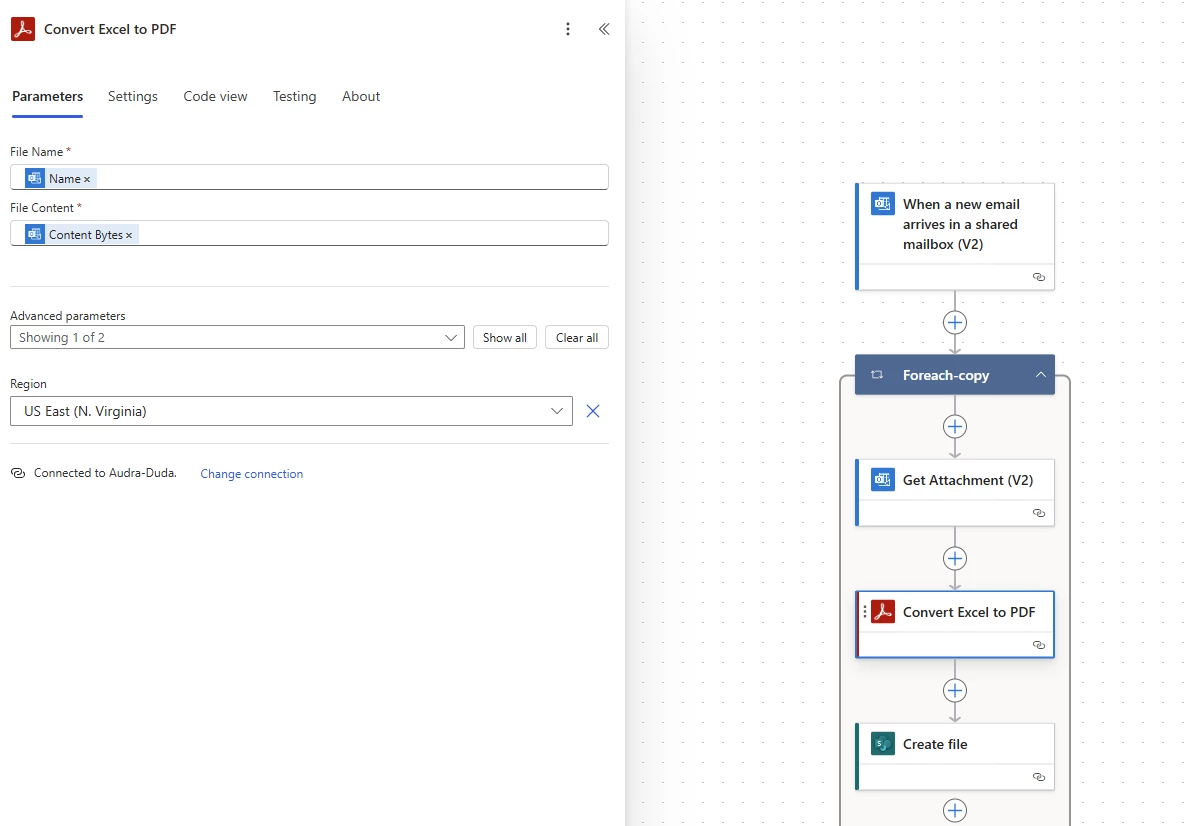Click connection icon on Get Attachment card
Screen dimensions: 1199x826
(x=1038, y=512)
